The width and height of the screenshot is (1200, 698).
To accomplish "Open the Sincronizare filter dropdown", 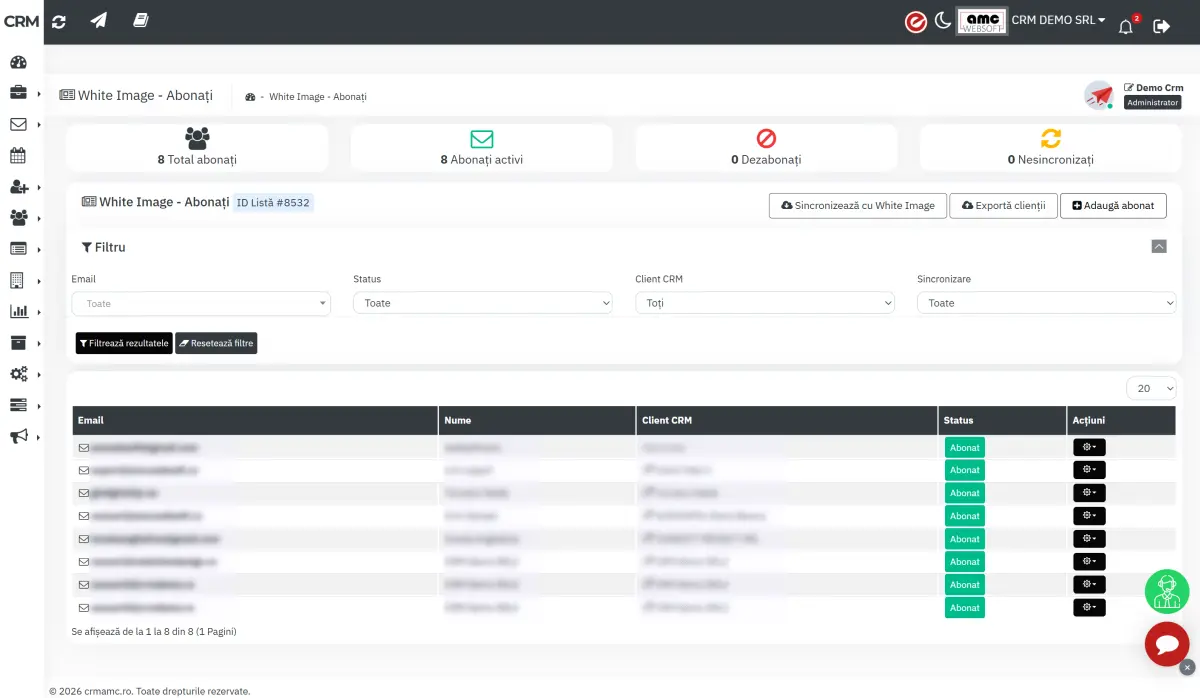I will (x=1047, y=303).
